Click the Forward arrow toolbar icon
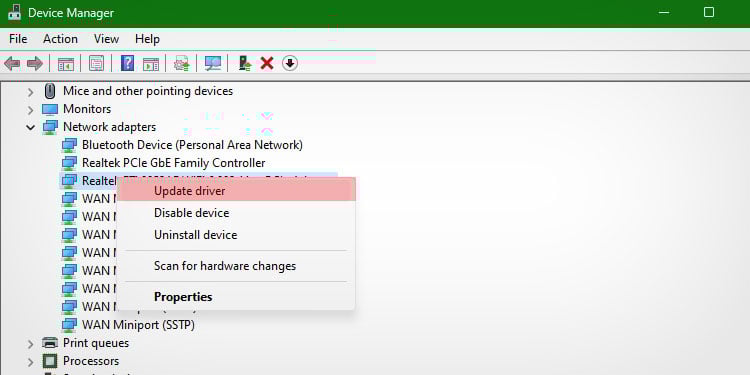The image size is (750, 375). 35,63
